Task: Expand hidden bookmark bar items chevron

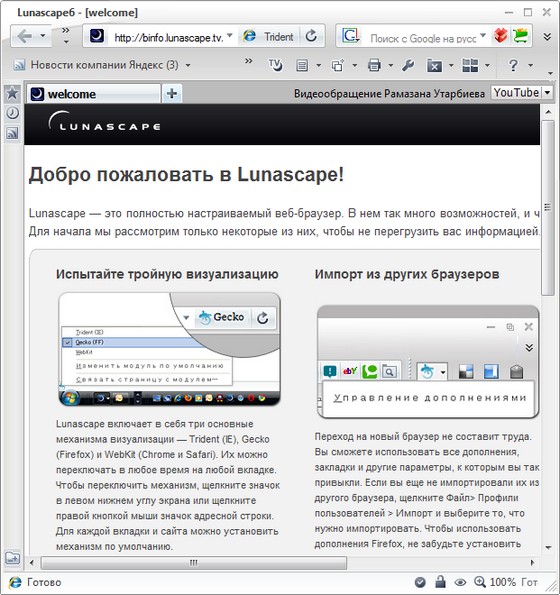Action: pyautogui.click(x=249, y=61)
